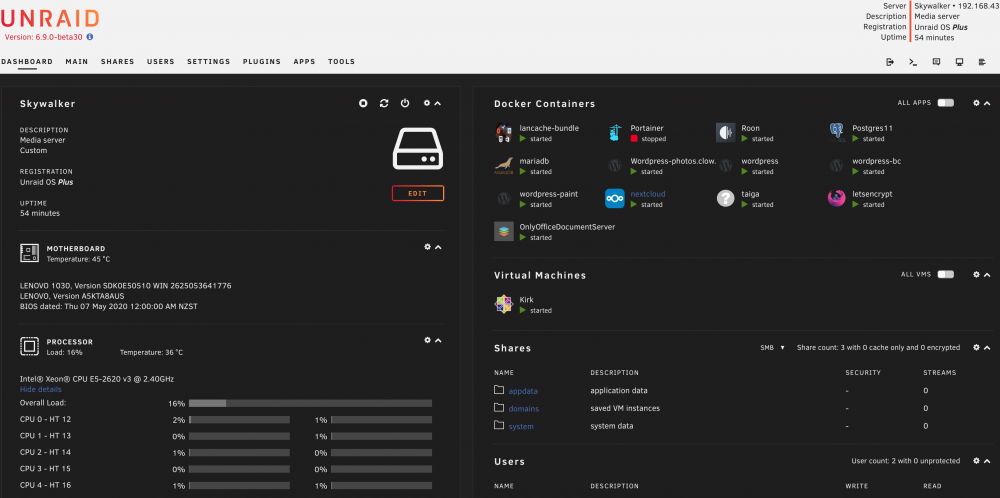Open the Settings tab
The width and height of the screenshot is (1000, 498).
[209, 62]
